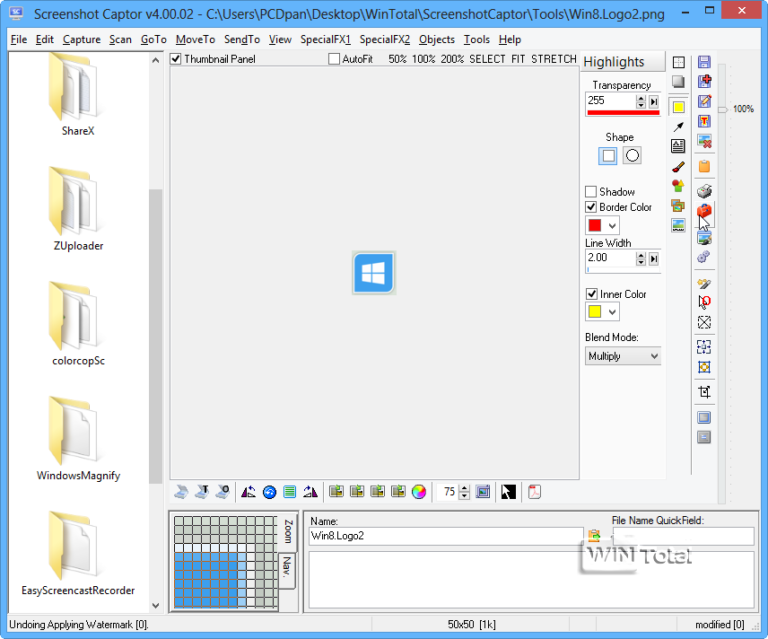Screen dimensions: 768x639
Task: Uncheck the Inner Color checkbox
Action: (592, 294)
